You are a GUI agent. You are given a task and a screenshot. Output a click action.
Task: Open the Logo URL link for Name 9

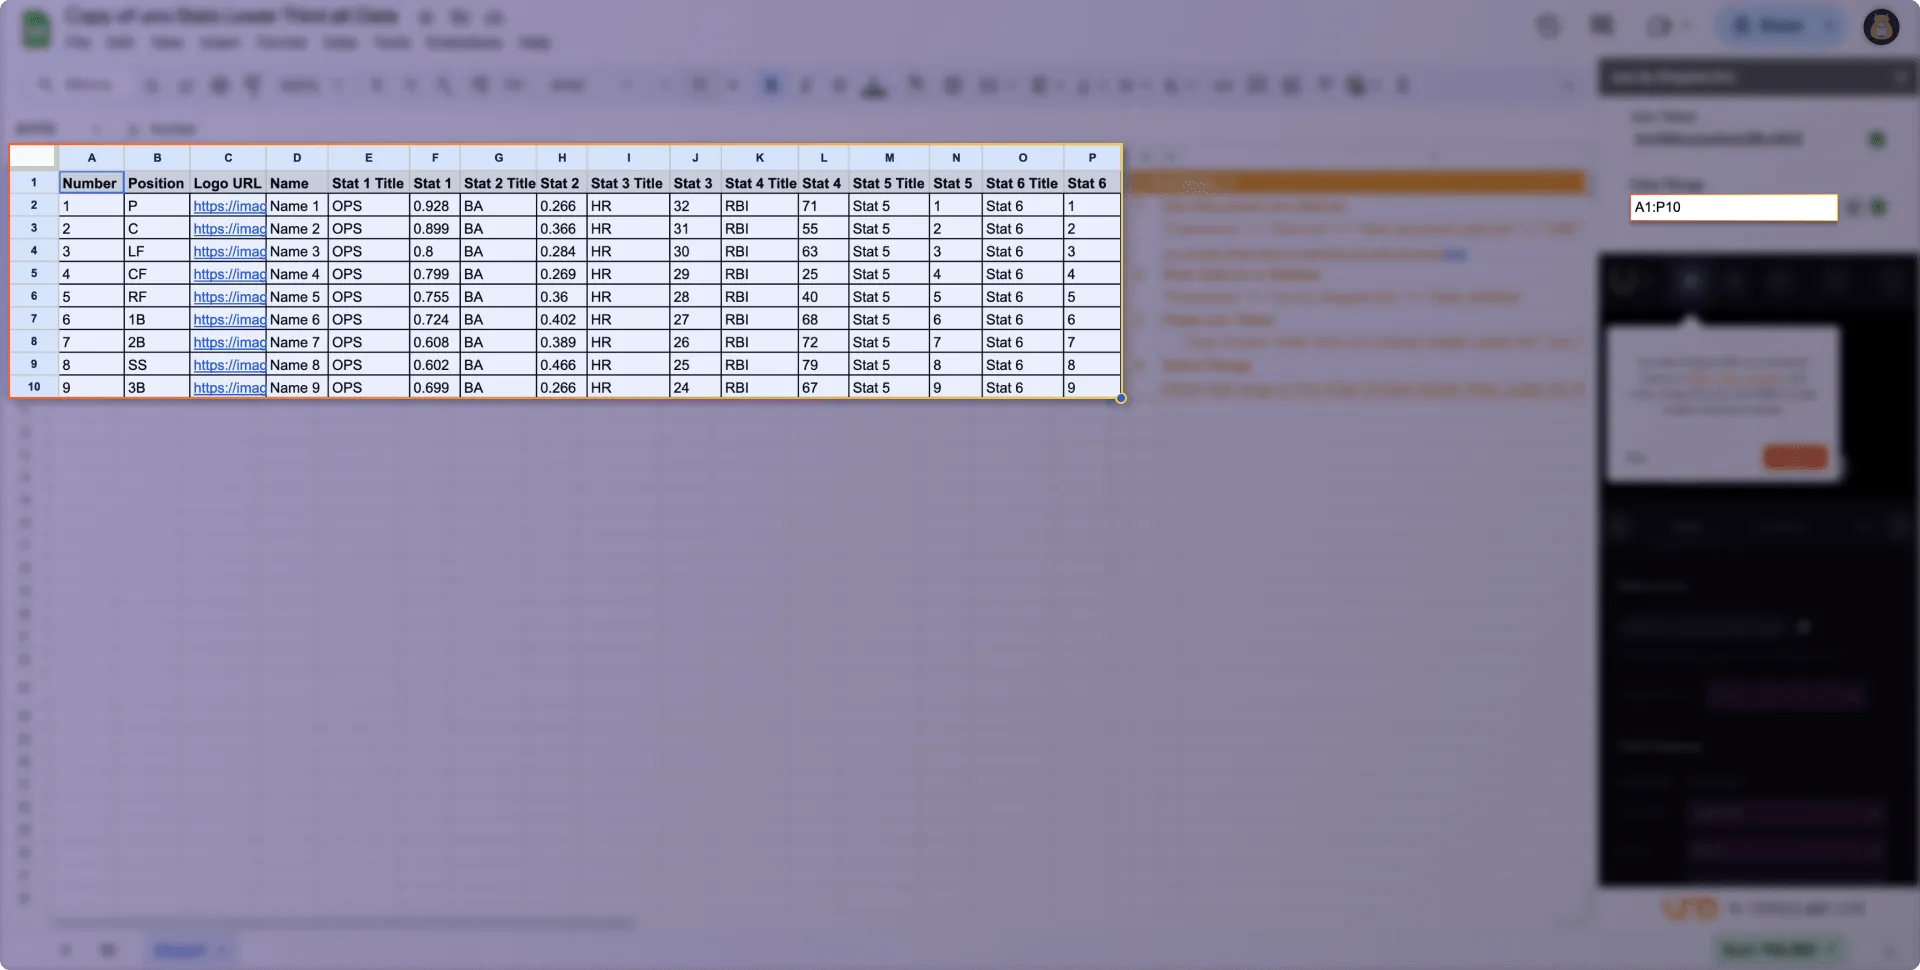229,388
